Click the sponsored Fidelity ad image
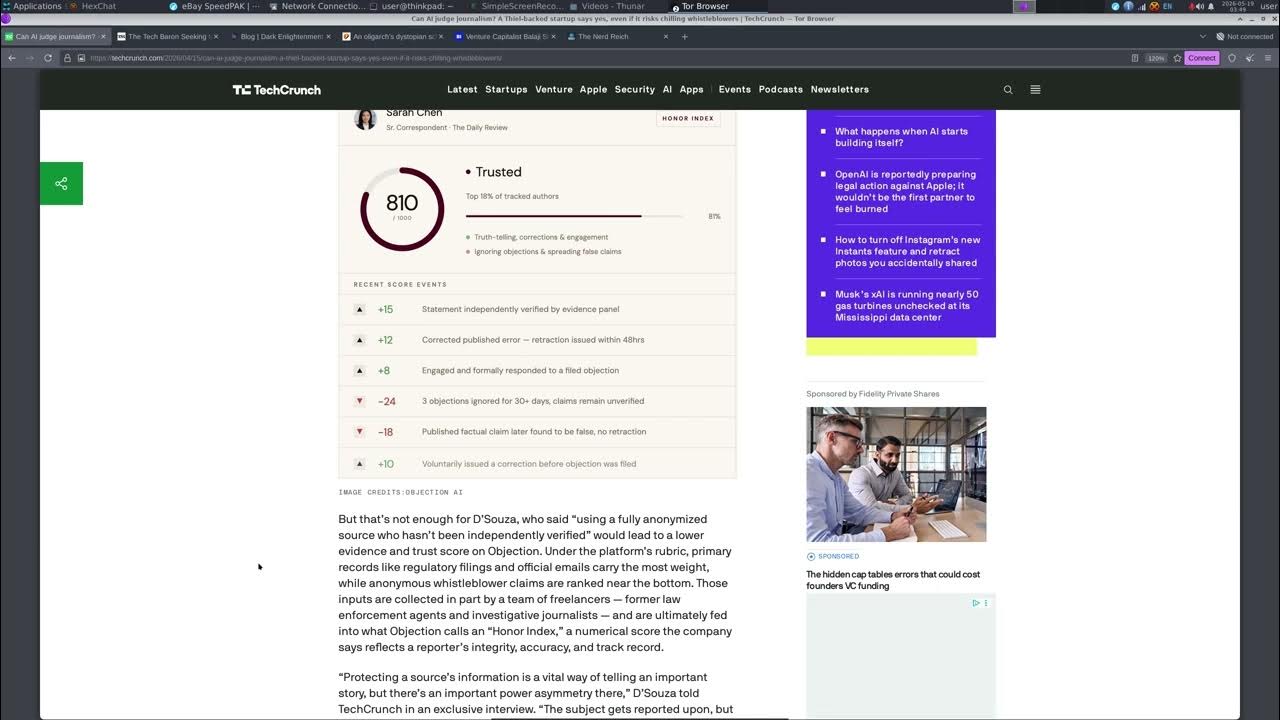1280x720 pixels. click(896, 474)
